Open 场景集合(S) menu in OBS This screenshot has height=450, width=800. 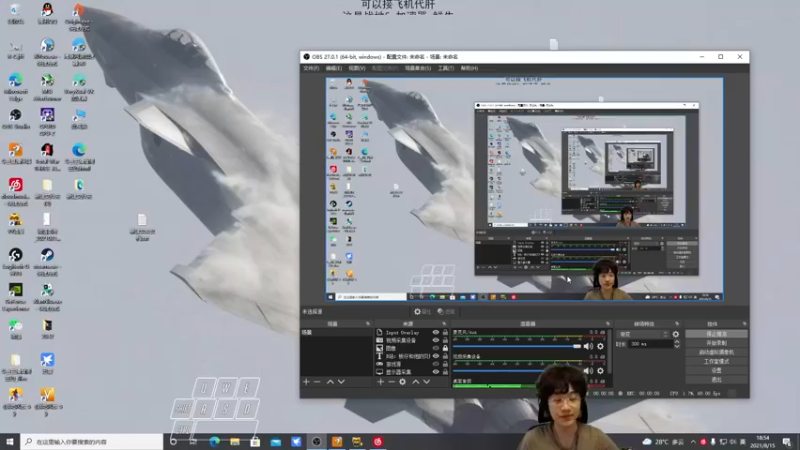pos(418,68)
